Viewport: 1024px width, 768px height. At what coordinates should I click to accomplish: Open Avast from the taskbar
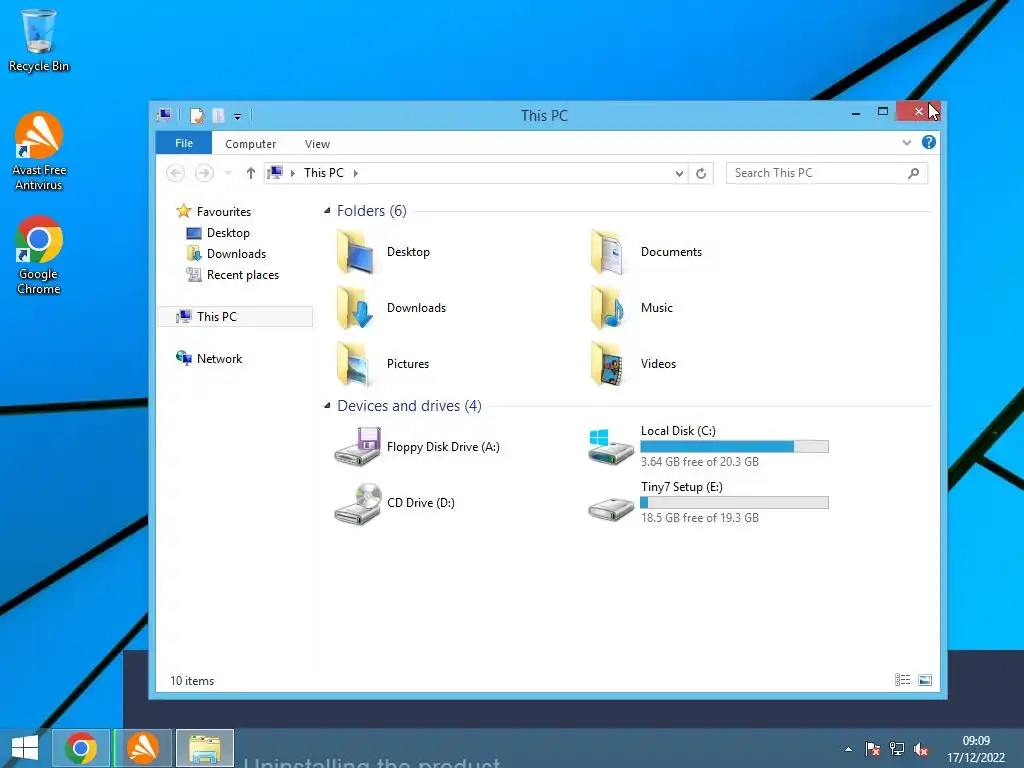pos(142,748)
